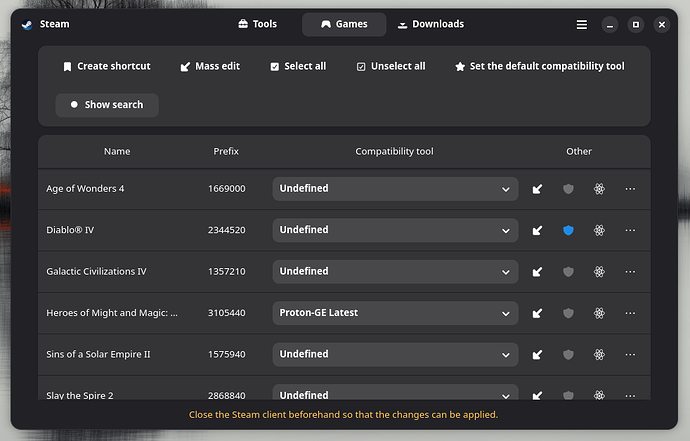Open more options for Heroes of Might and Magic

click(x=630, y=313)
